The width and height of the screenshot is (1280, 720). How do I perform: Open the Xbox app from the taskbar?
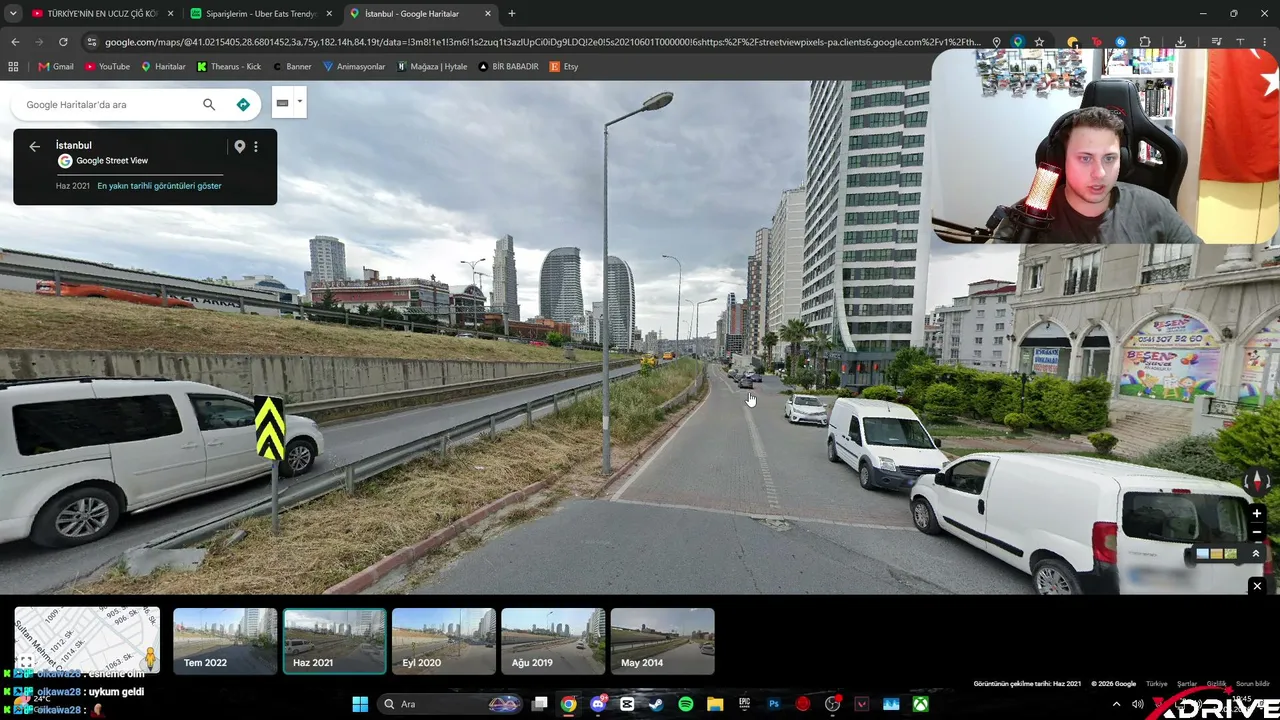click(x=920, y=704)
